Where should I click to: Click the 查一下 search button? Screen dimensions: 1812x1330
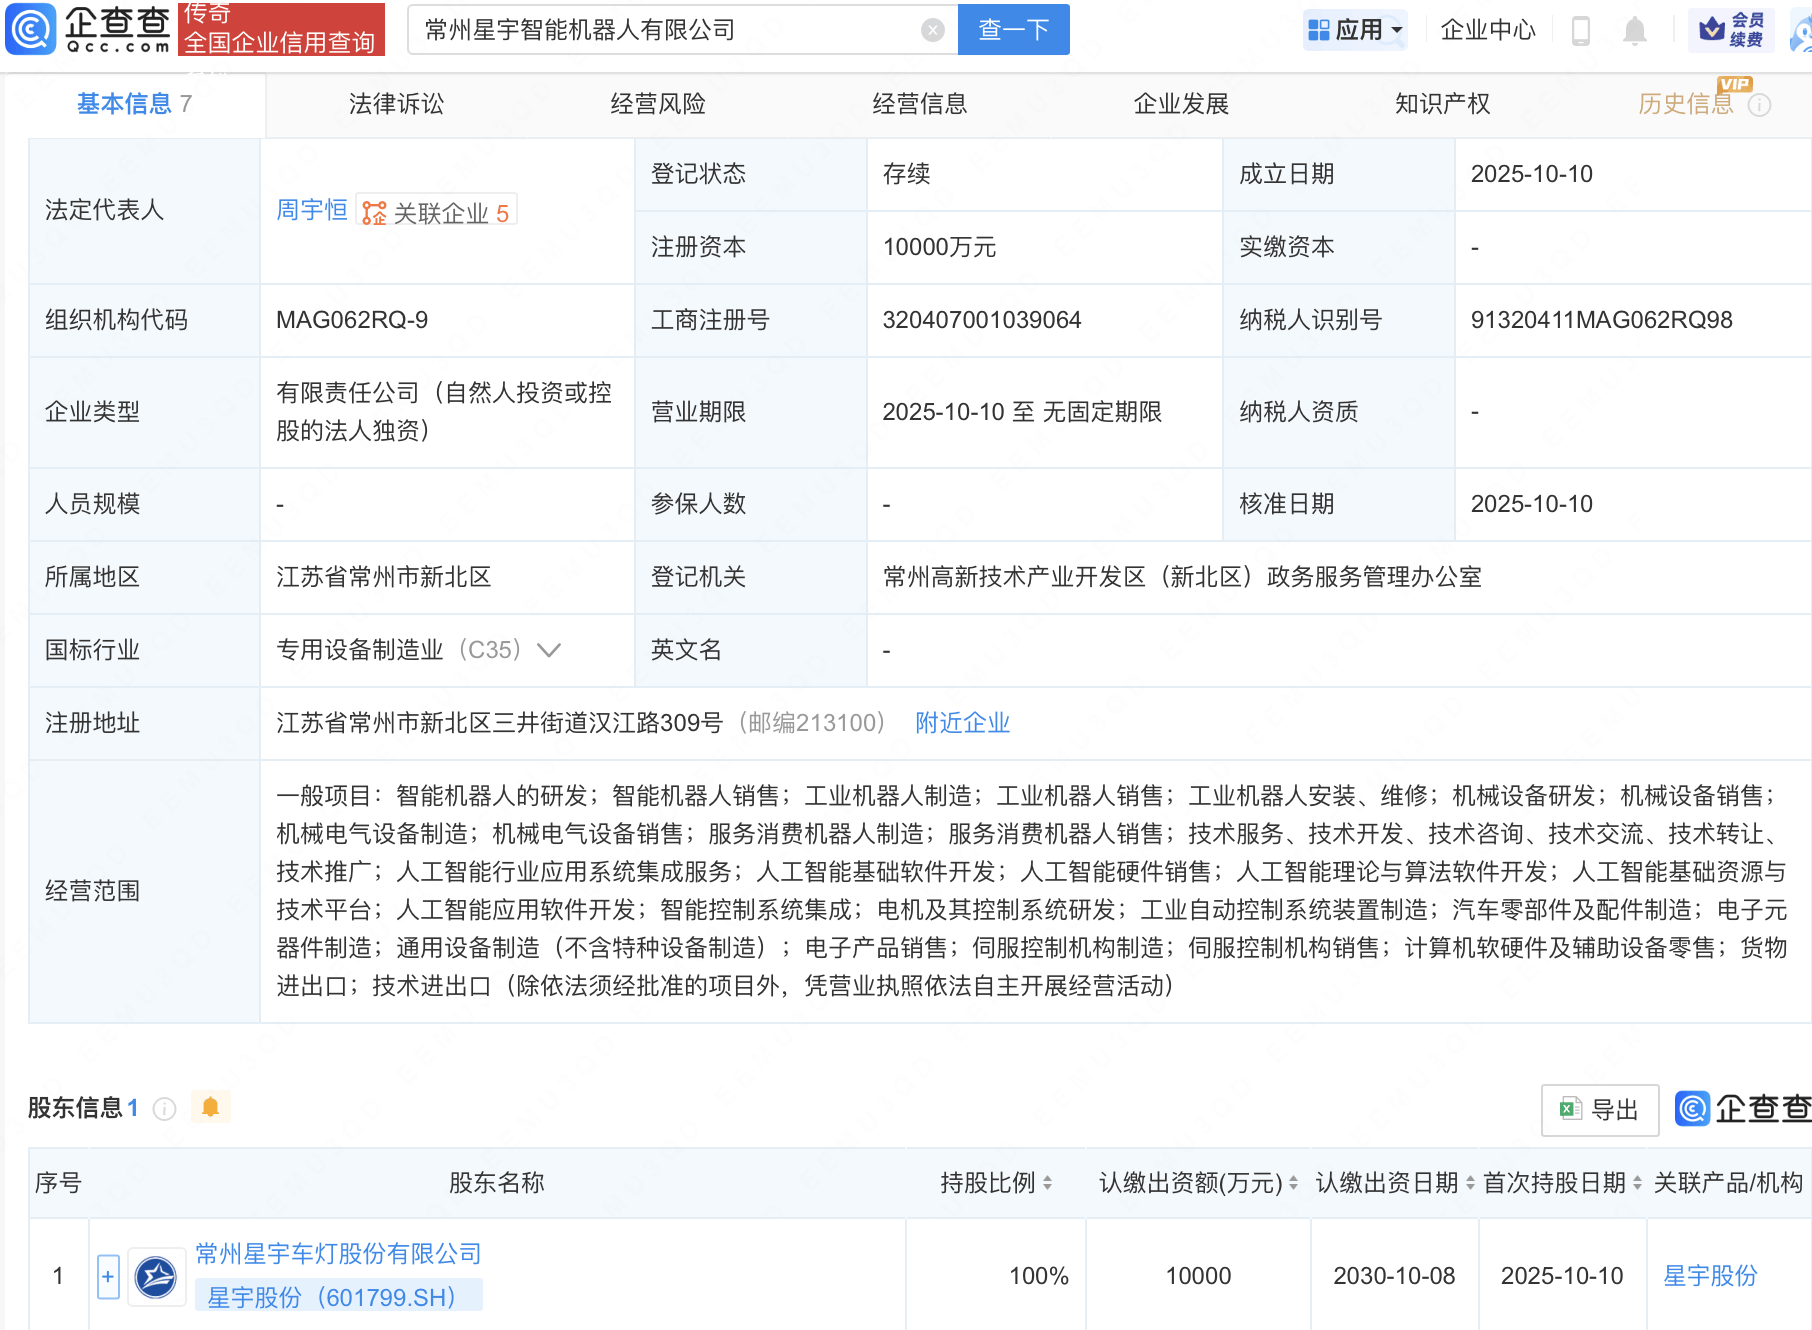pyautogui.click(x=1012, y=29)
